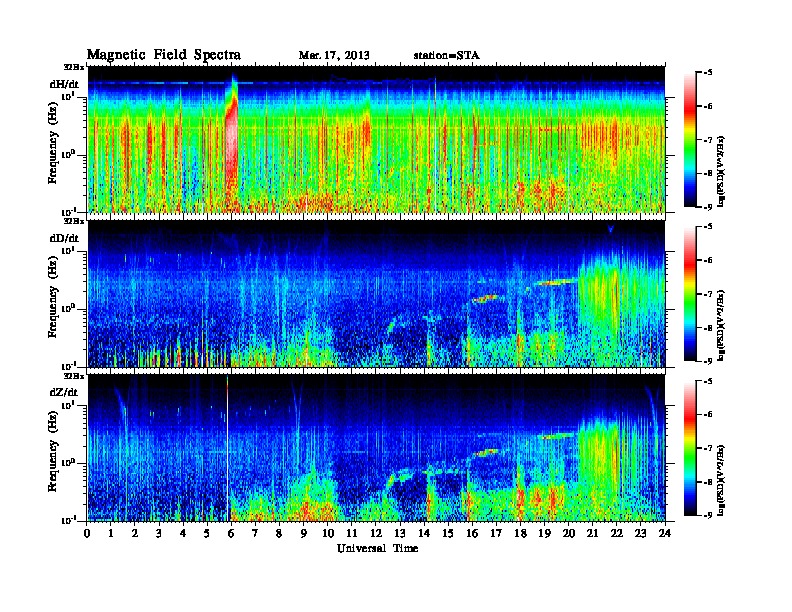Click the color bar beside the dZ/dt panel
Screen dimensions: 792x612
tap(689, 448)
